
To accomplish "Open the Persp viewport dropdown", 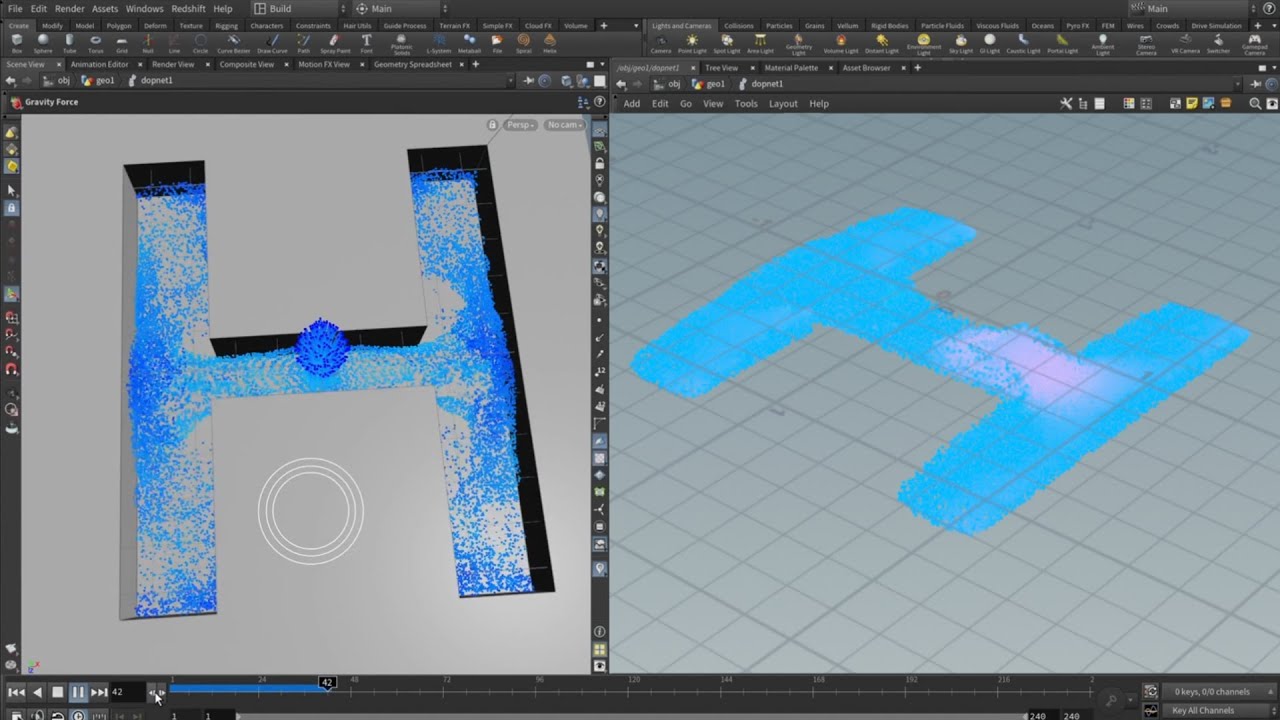I will (x=520, y=125).
